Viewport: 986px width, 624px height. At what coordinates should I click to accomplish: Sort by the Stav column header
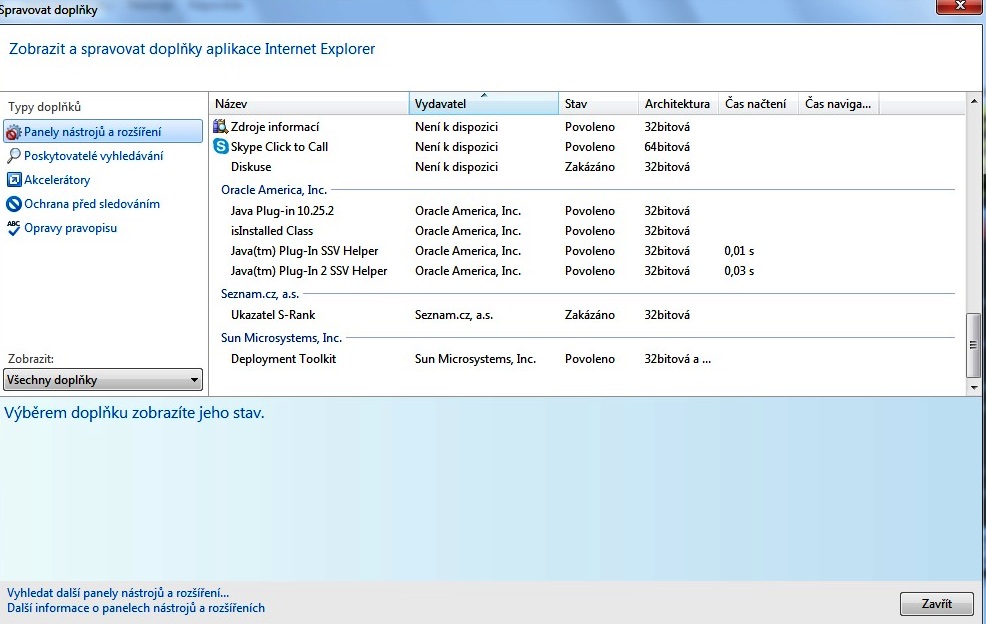pyautogui.click(x=597, y=104)
